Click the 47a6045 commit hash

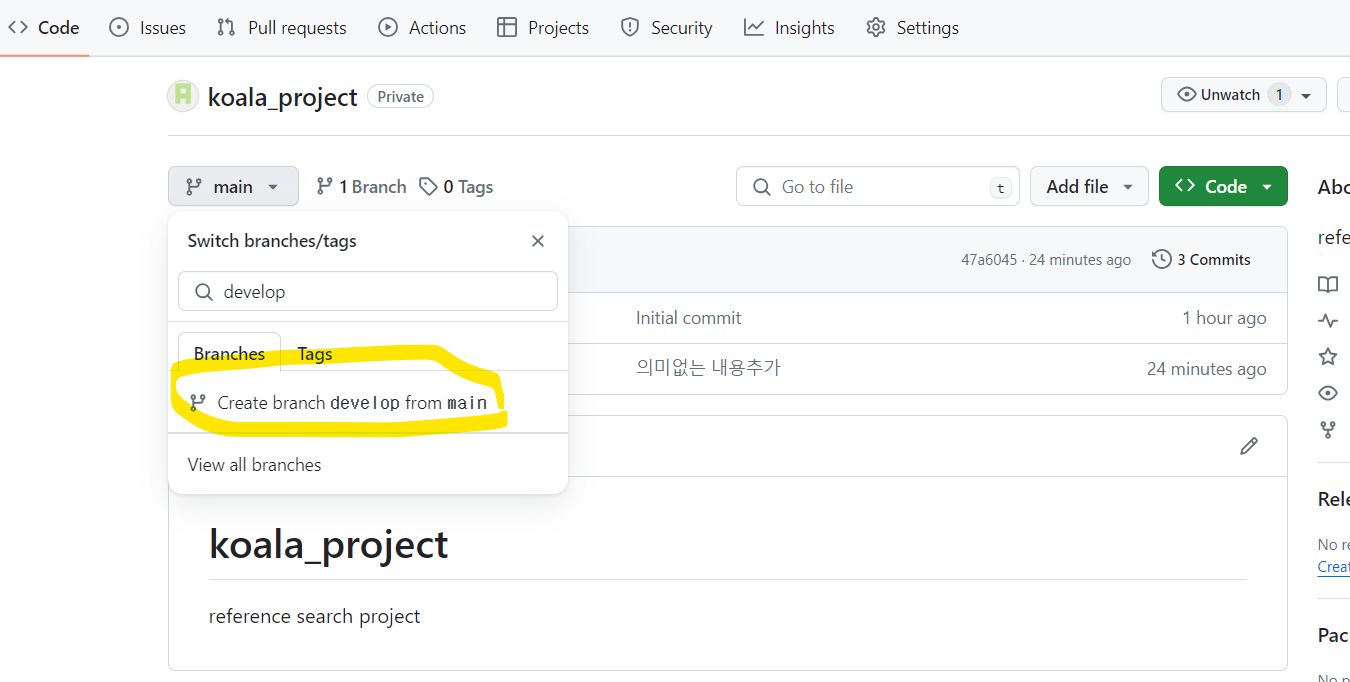point(988,260)
